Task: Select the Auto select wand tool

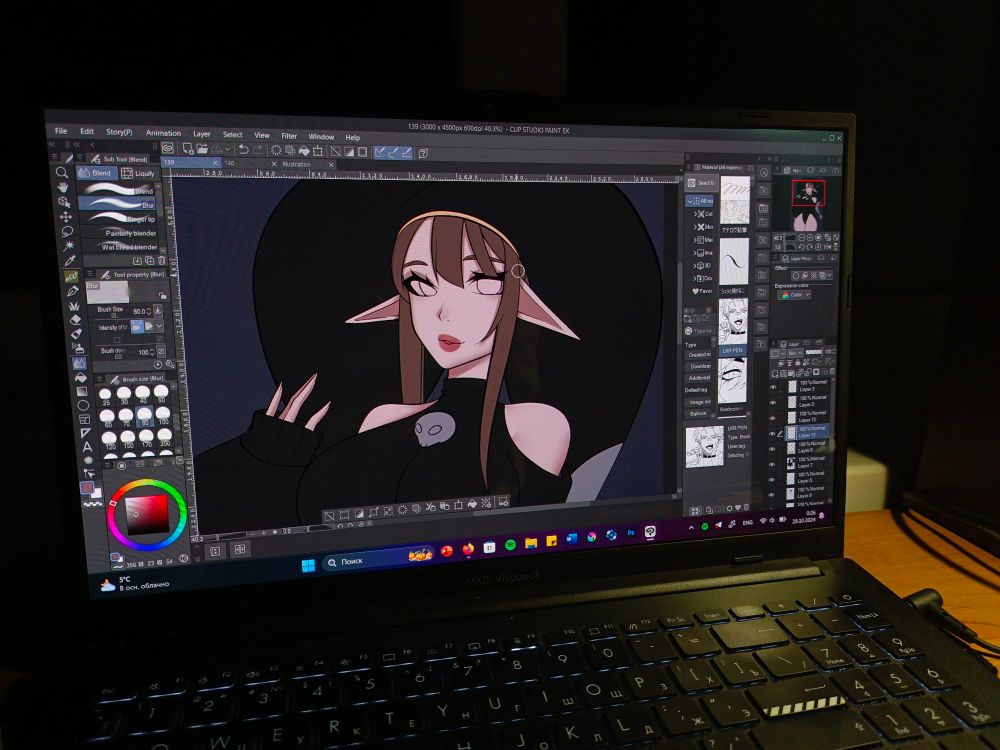Action: point(68,246)
